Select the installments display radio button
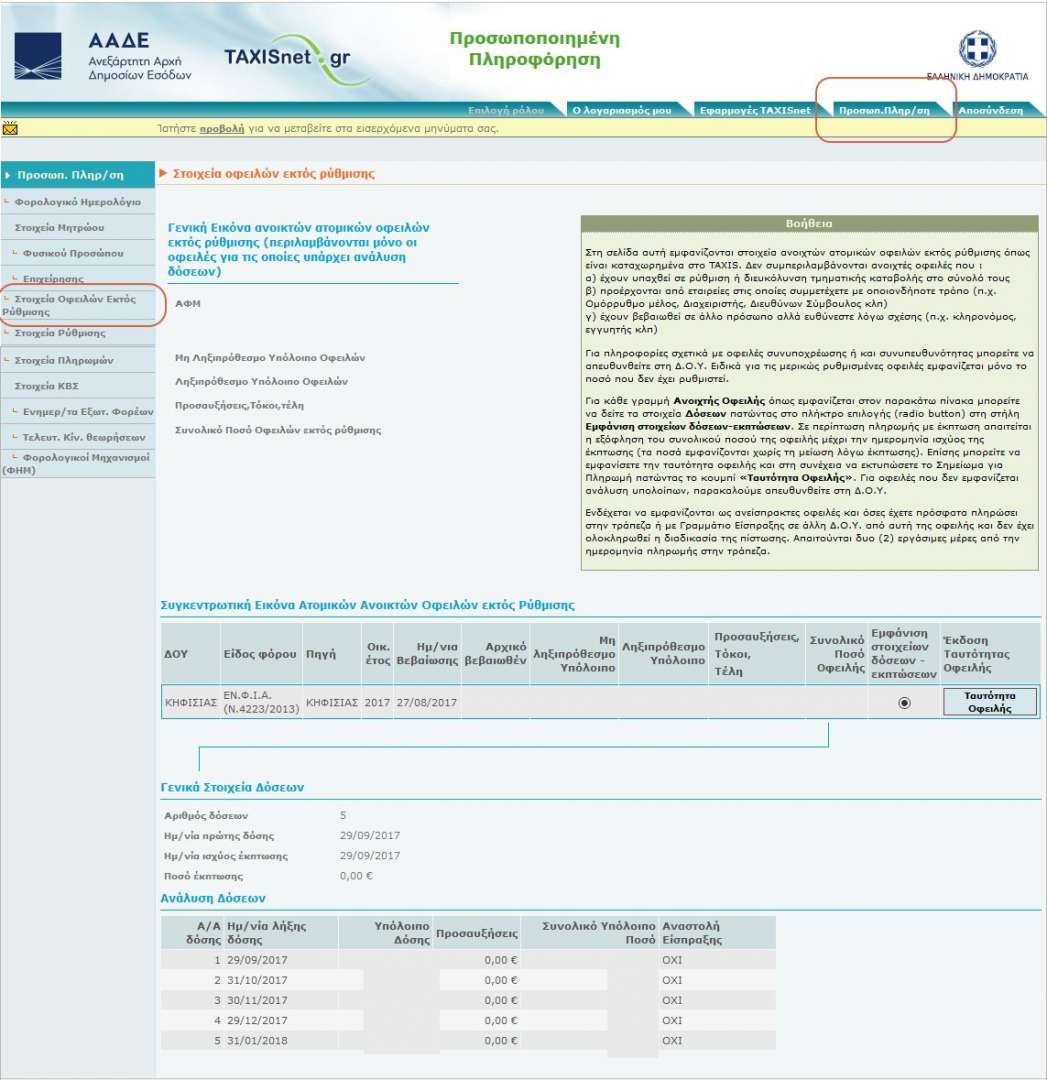 [904, 703]
